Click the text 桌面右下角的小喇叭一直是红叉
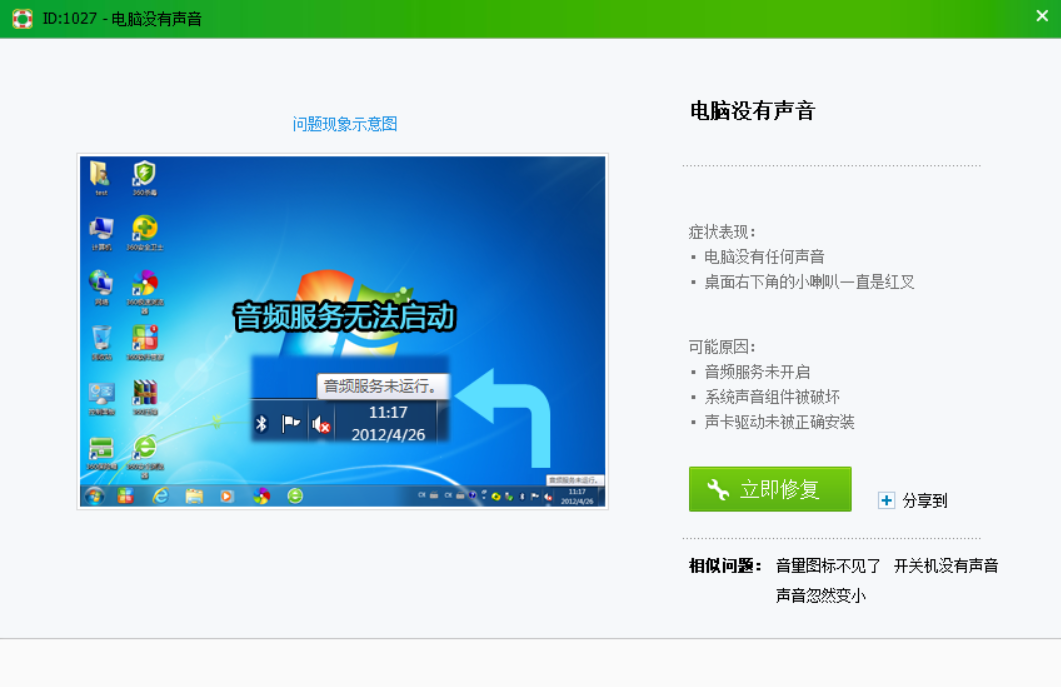Screen dimensions: 1061x687 tap(809, 282)
